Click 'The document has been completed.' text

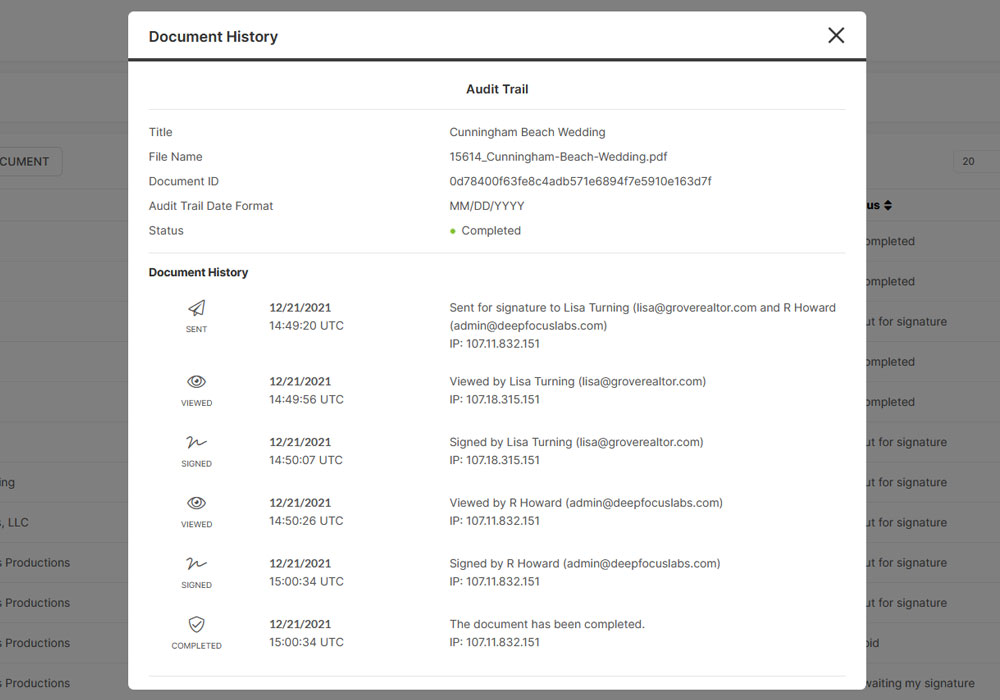[x=547, y=624]
